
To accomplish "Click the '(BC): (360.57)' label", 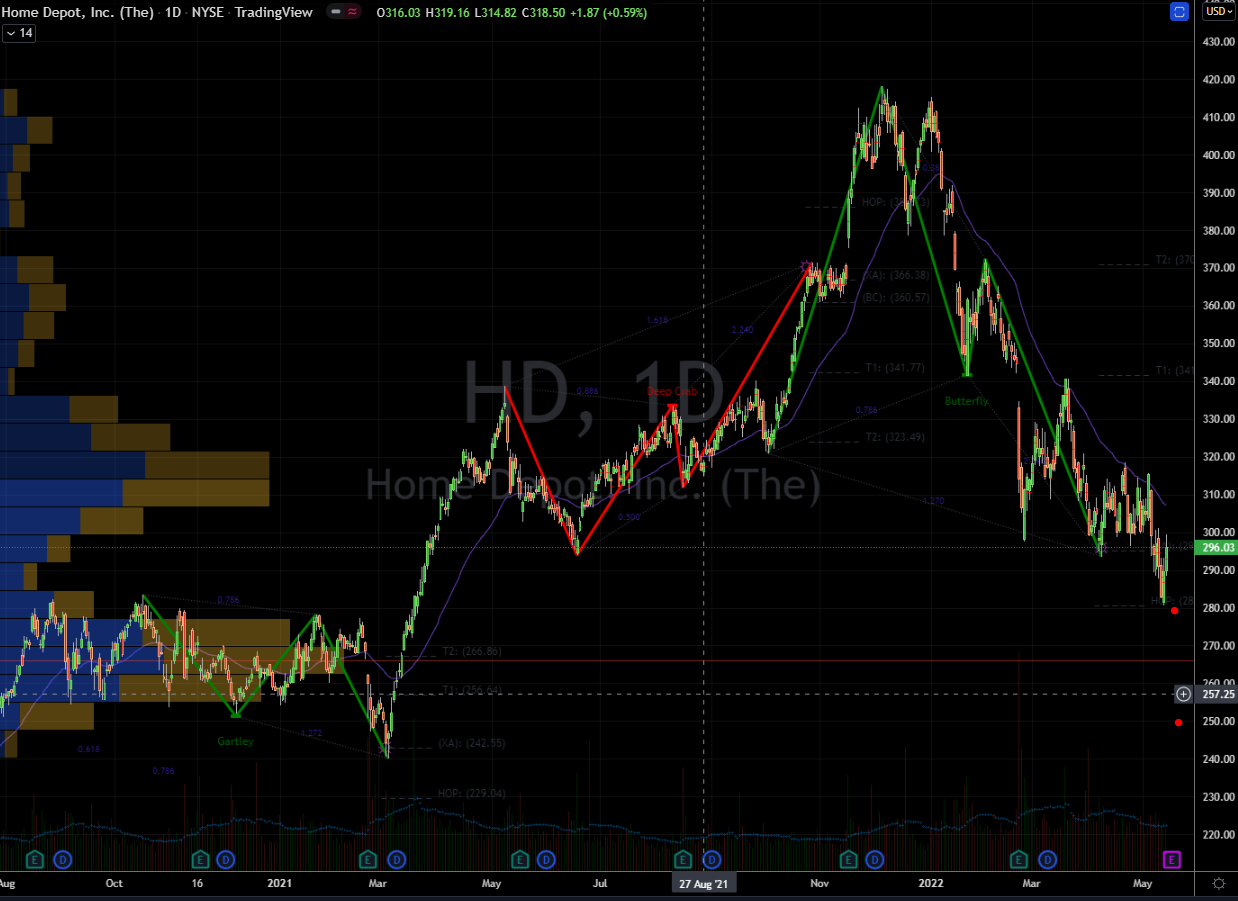I will pyautogui.click(x=896, y=297).
